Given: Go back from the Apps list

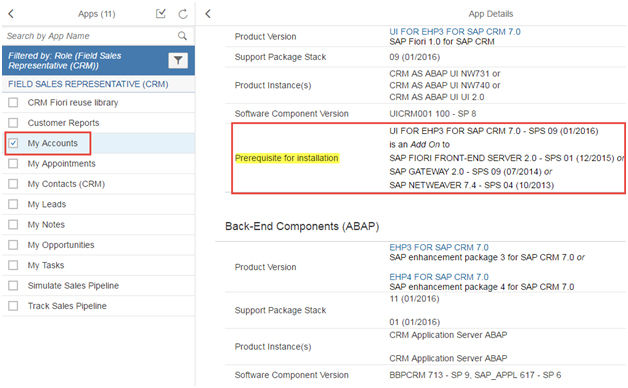Looking at the screenshot, I should click(11, 14).
